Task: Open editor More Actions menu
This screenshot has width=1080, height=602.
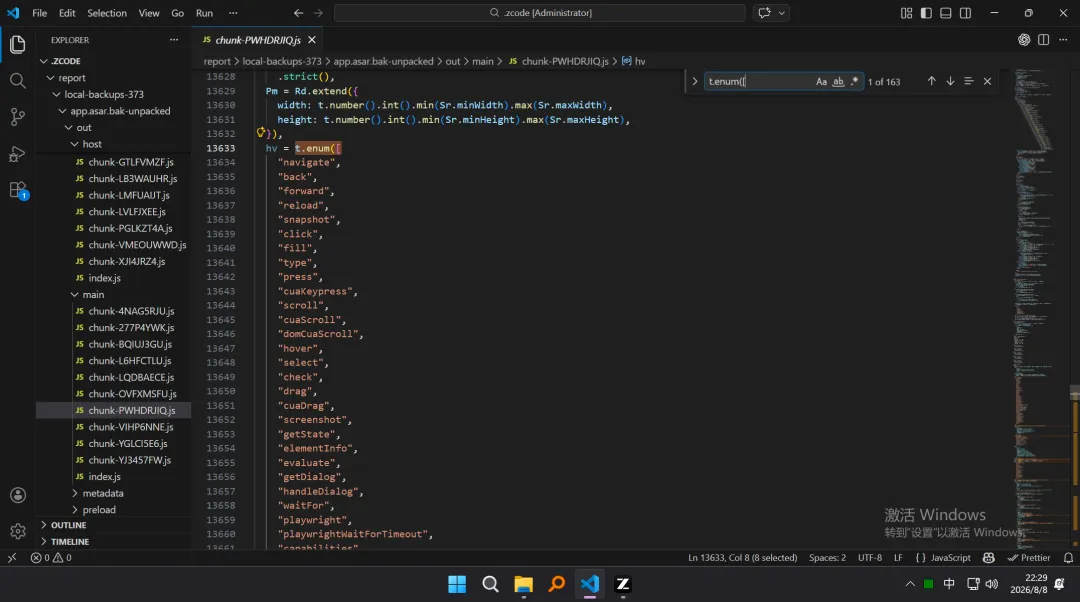Action: coord(1063,40)
